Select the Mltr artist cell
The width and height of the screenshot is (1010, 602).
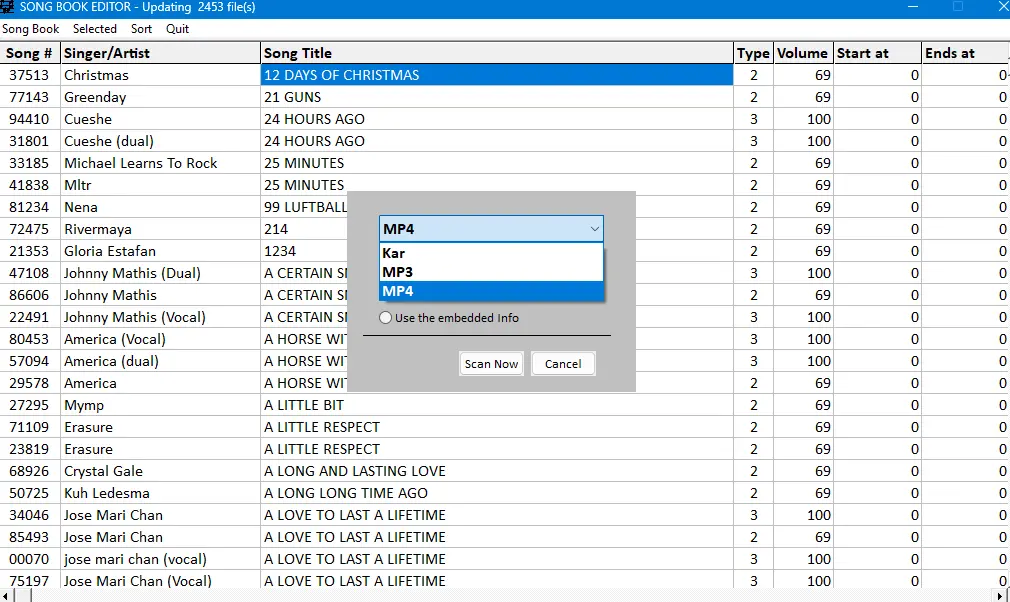(160, 185)
